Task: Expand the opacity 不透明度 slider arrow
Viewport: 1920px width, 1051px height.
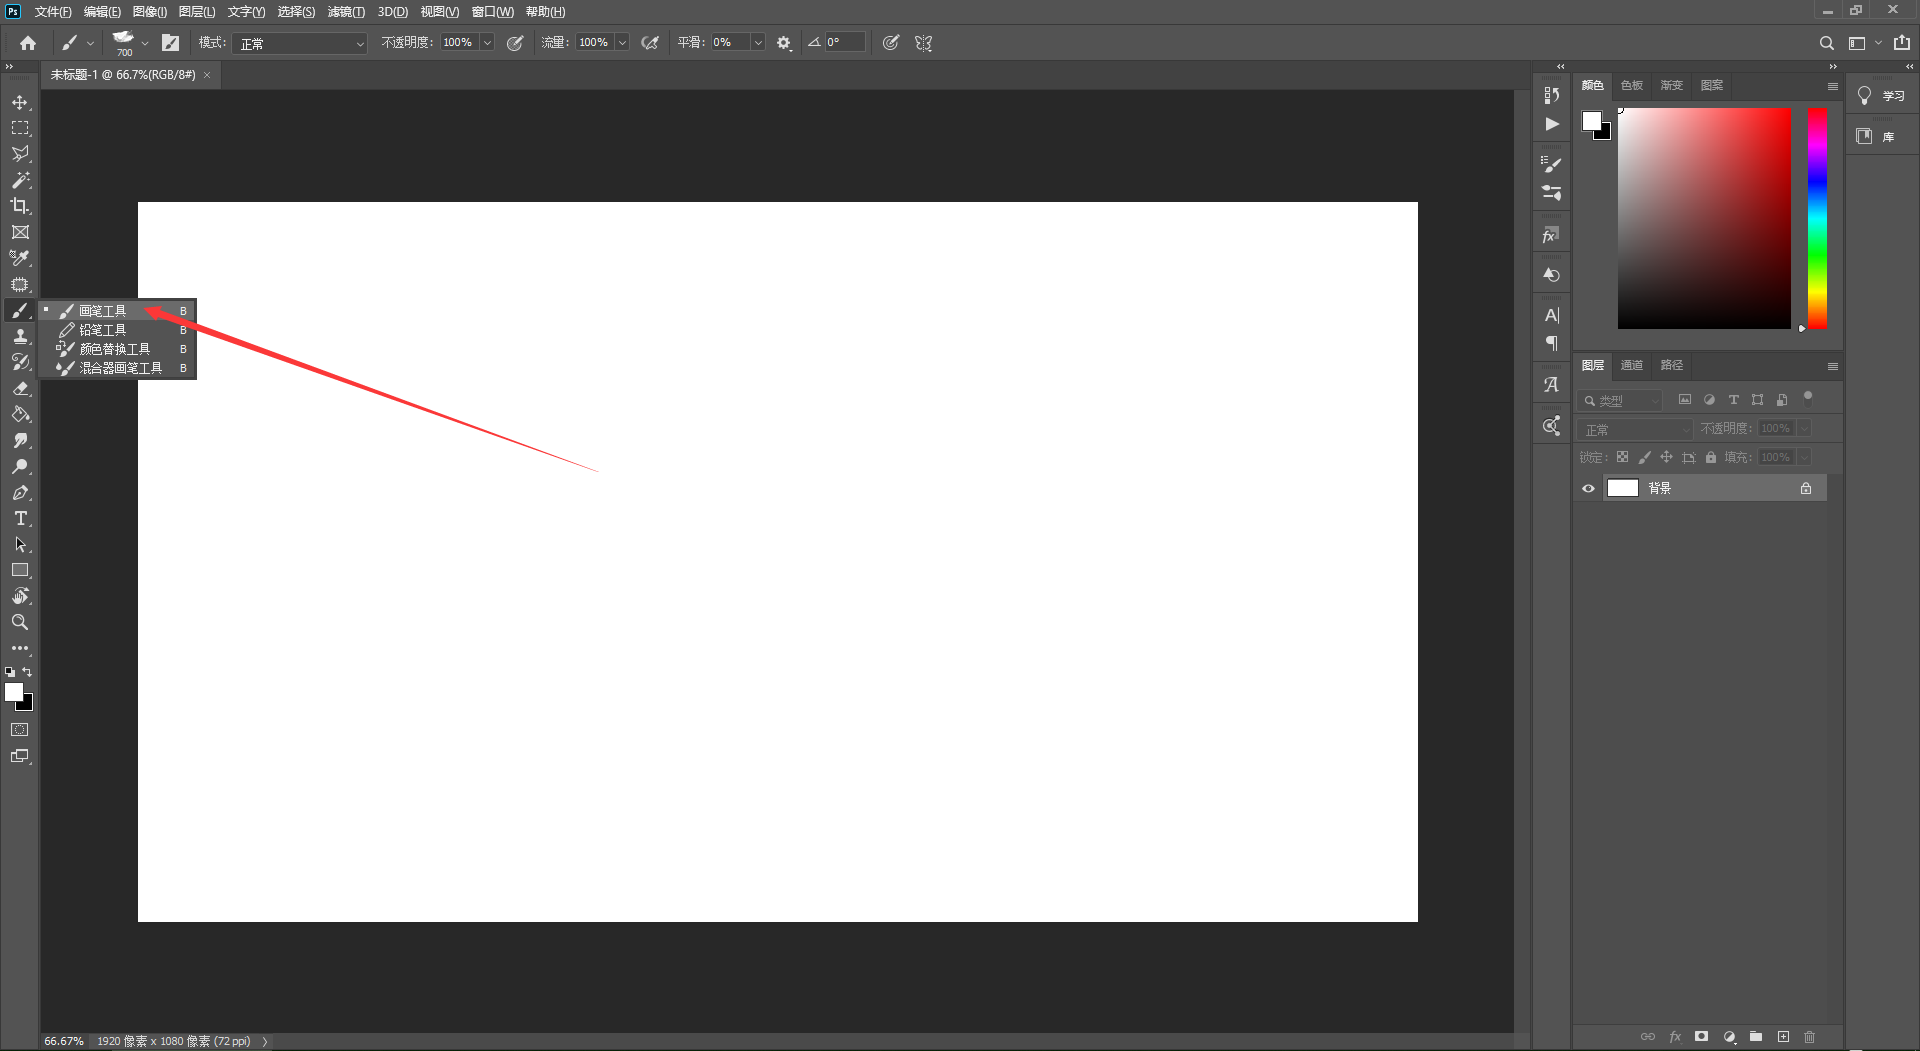Action: 487,43
